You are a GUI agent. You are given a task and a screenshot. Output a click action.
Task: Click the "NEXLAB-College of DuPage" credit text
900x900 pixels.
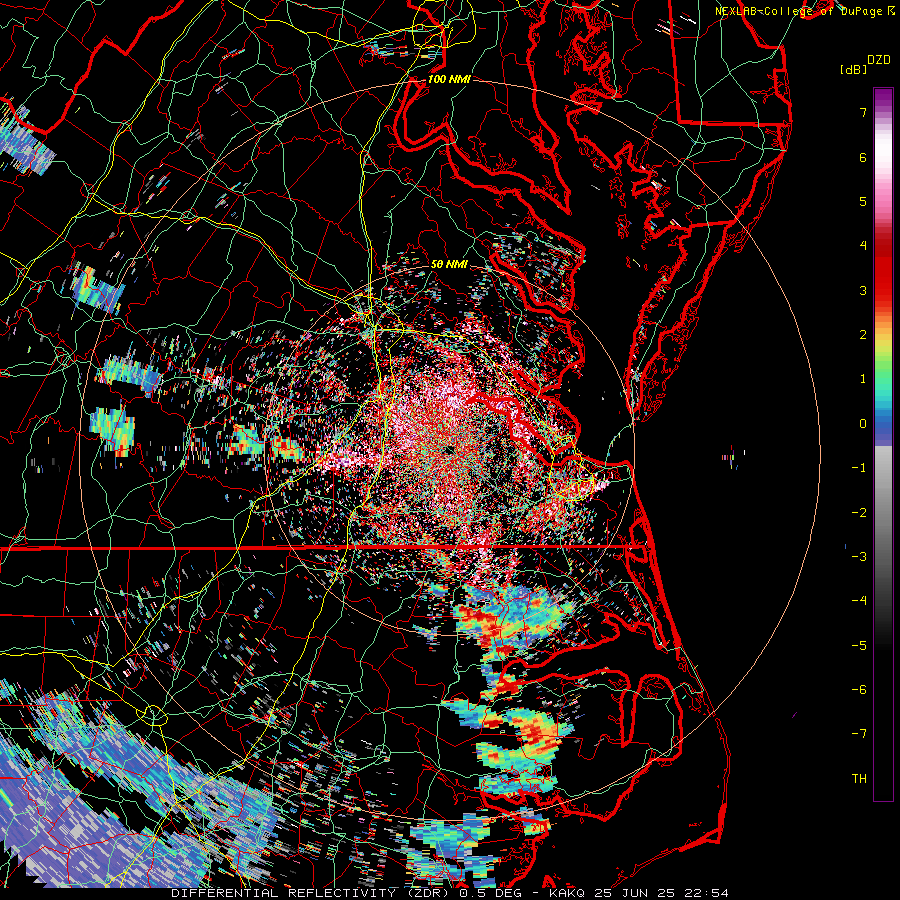click(x=799, y=11)
